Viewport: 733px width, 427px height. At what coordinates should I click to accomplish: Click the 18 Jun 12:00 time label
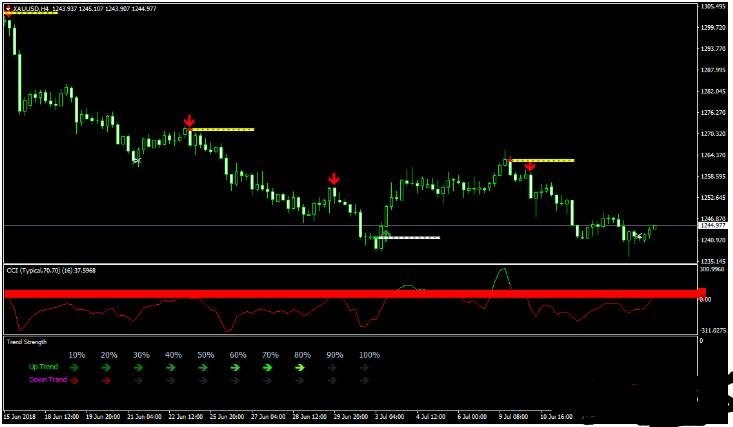pos(62,416)
